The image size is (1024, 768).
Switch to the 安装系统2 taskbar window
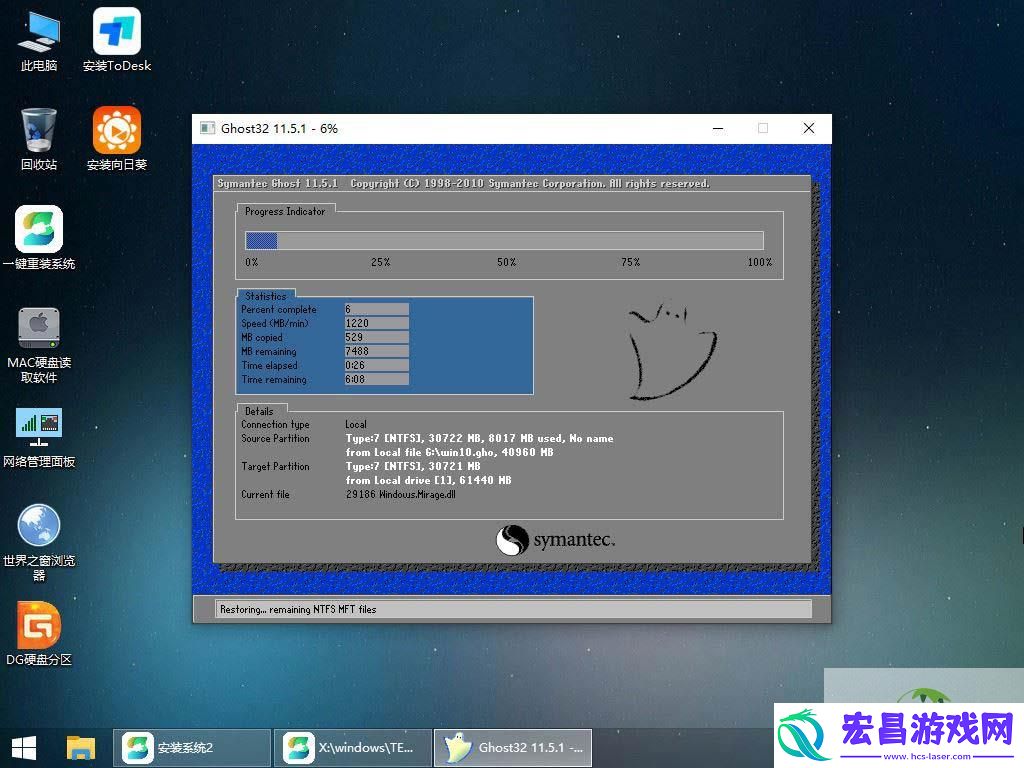tap(192, 748)
